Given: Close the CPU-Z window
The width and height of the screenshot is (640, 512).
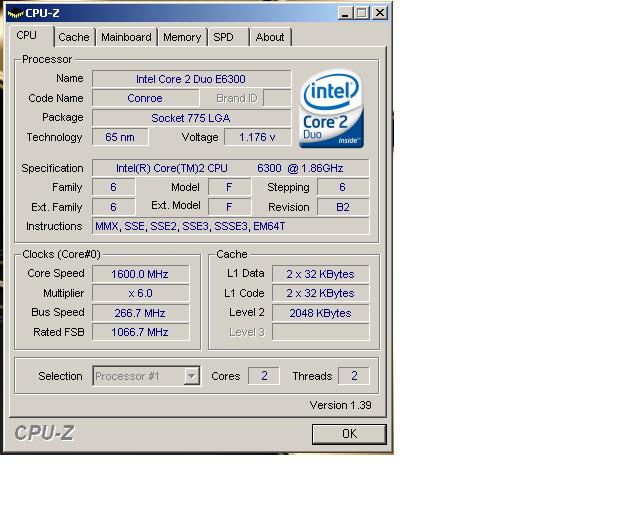Looking at the screenshot, I should (x=380, y=13).
